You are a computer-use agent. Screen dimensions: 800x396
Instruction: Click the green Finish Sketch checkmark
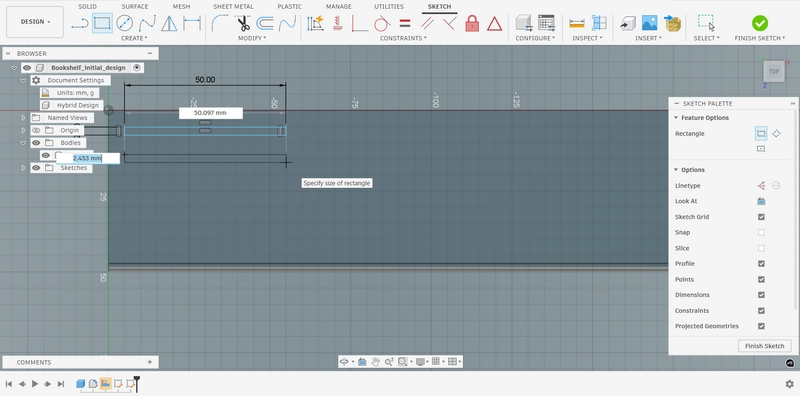760,23
